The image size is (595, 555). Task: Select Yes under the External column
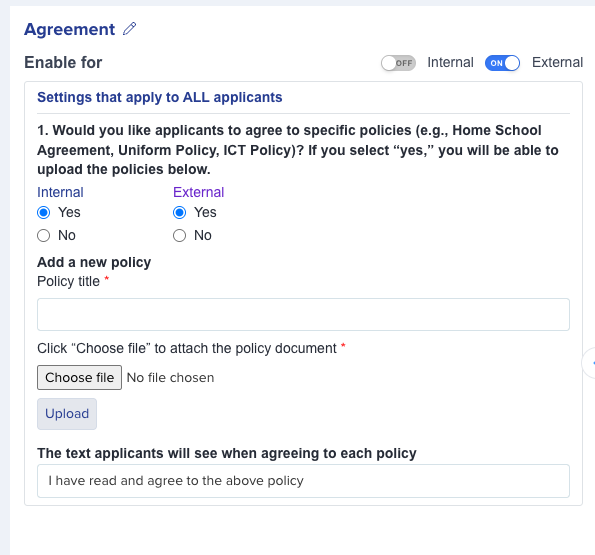[179, 212]
